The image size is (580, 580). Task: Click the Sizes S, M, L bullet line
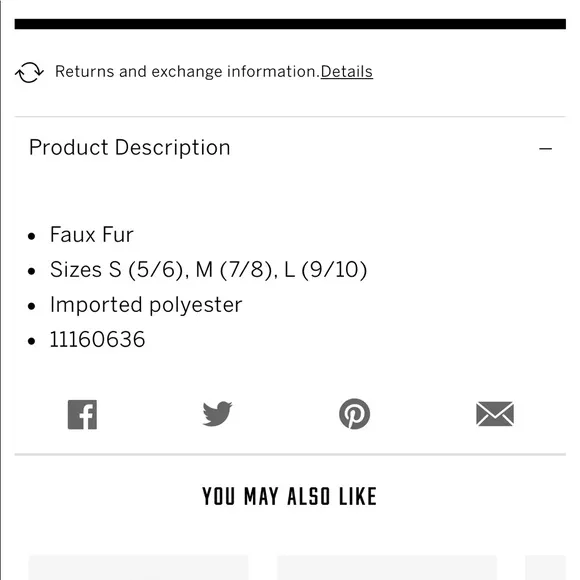coord(208,269)
